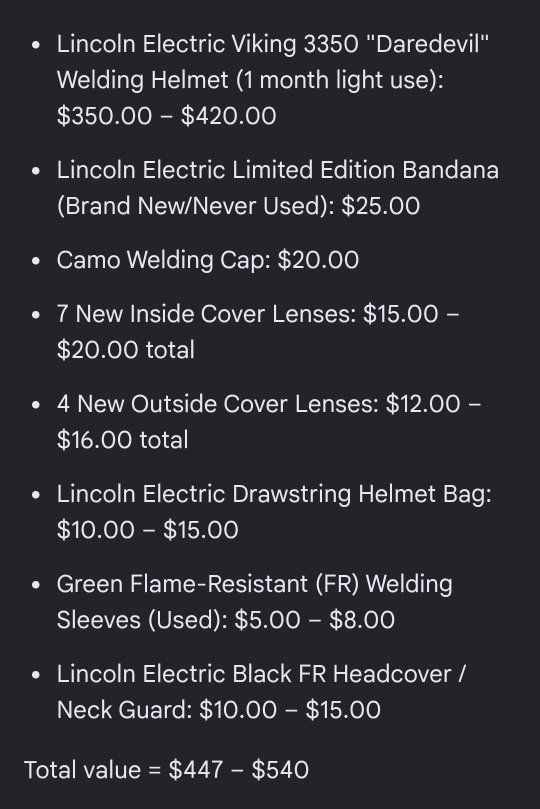The image size is (540, 809).
Task: Click the Welding Helmet (1 month light use) text
Action: (250, 80)
